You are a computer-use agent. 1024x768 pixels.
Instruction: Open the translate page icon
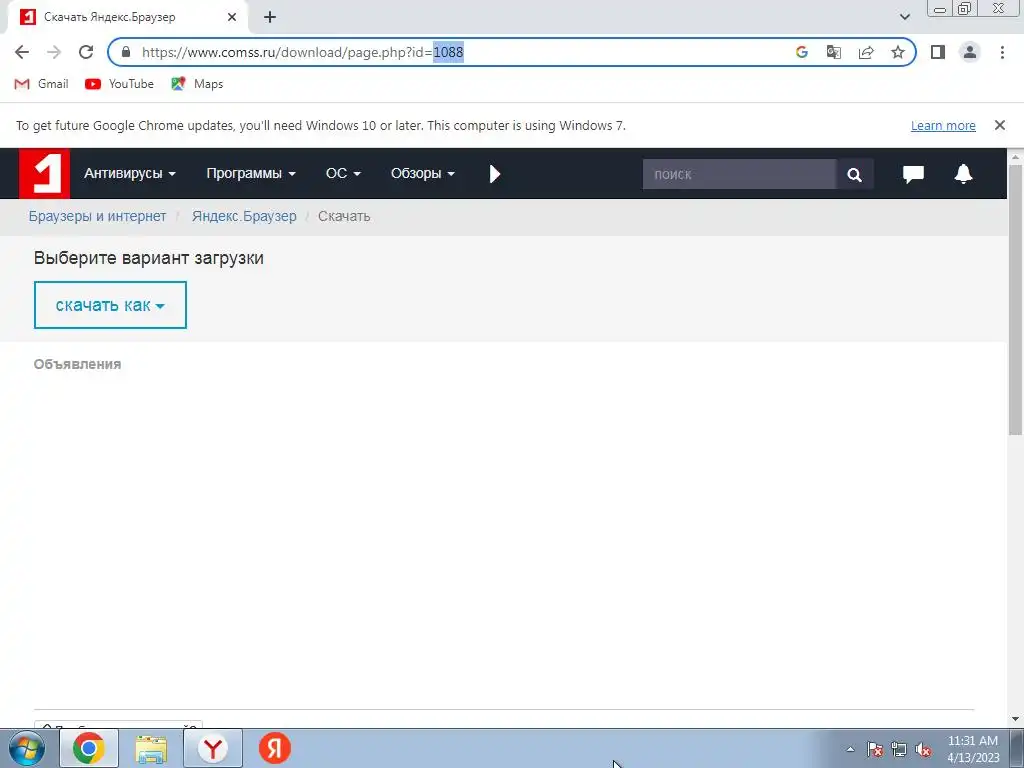834,52
